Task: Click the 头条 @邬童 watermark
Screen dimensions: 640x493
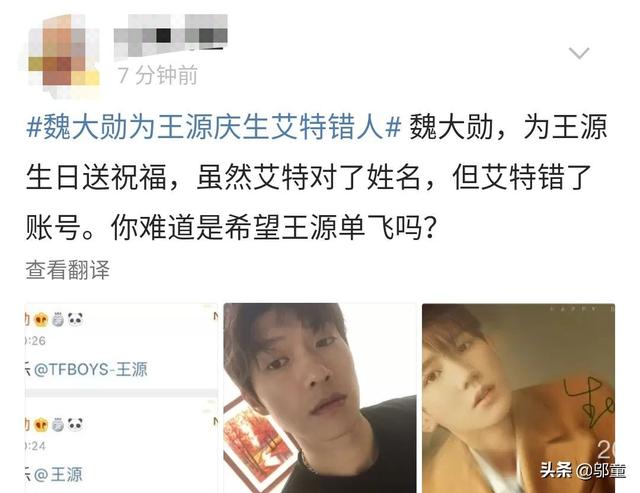Action: [583, 471]
